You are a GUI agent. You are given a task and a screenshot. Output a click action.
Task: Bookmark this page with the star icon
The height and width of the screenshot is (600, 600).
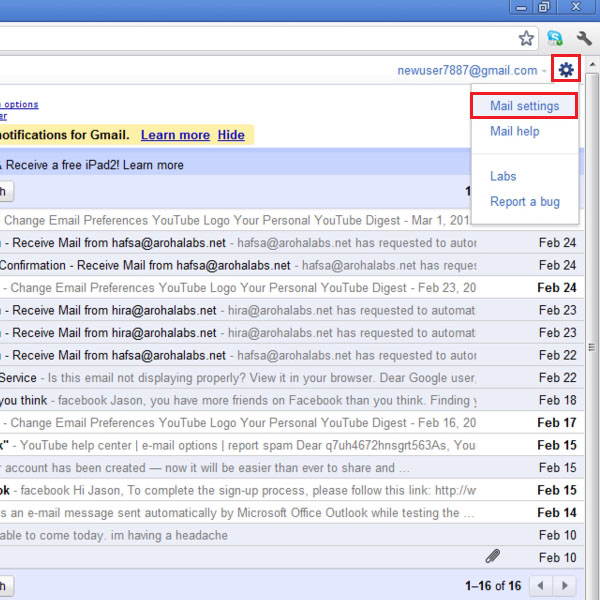pos(526,38)
